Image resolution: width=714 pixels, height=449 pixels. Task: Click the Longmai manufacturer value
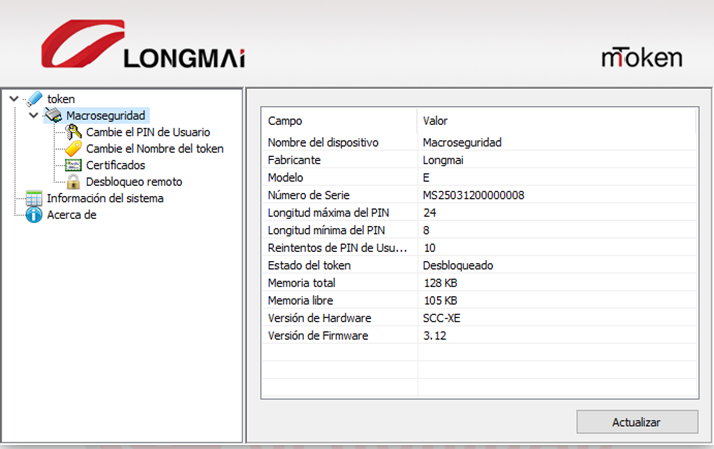(443, 160)
